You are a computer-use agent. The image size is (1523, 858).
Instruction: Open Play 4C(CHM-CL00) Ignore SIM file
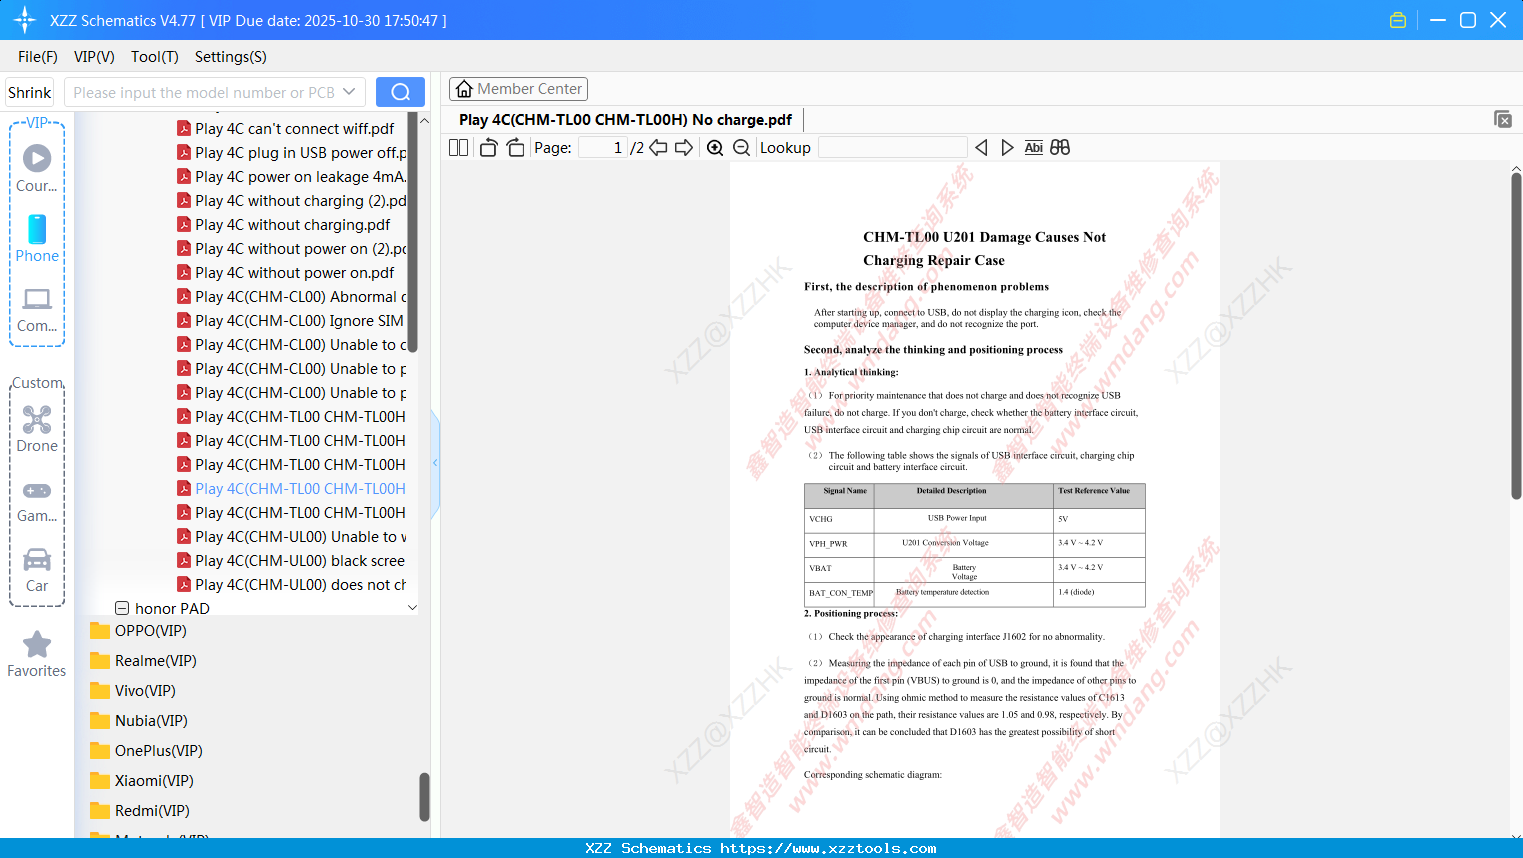tap(292, 321)
